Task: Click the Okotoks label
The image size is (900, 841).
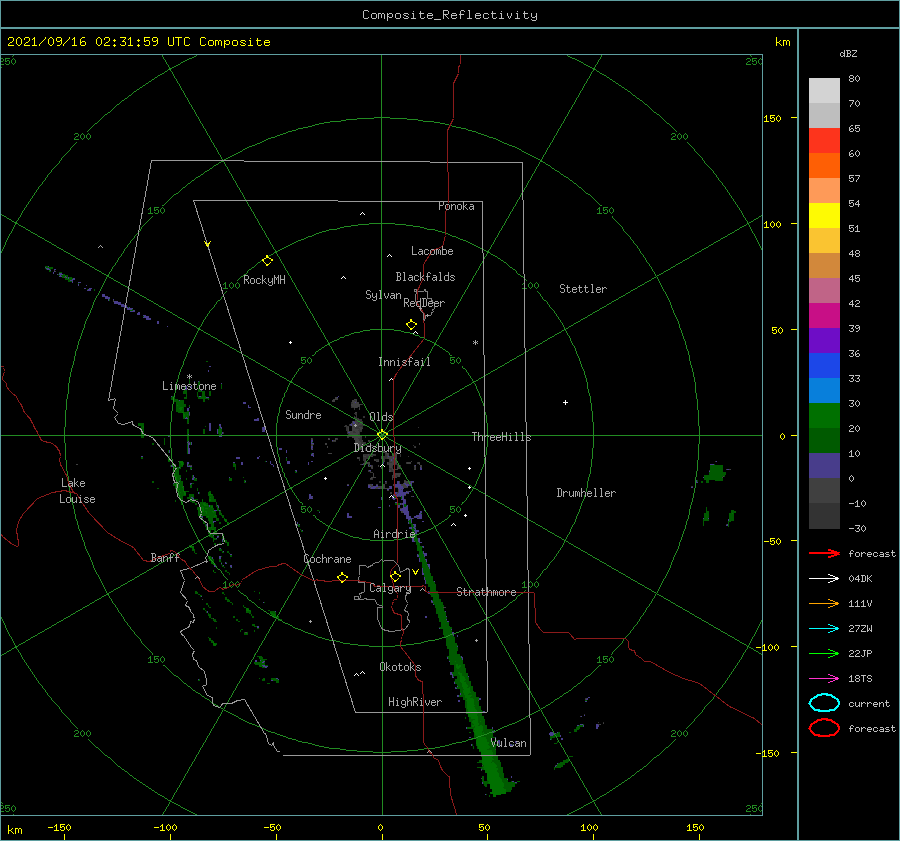Action: click(400, 667)
